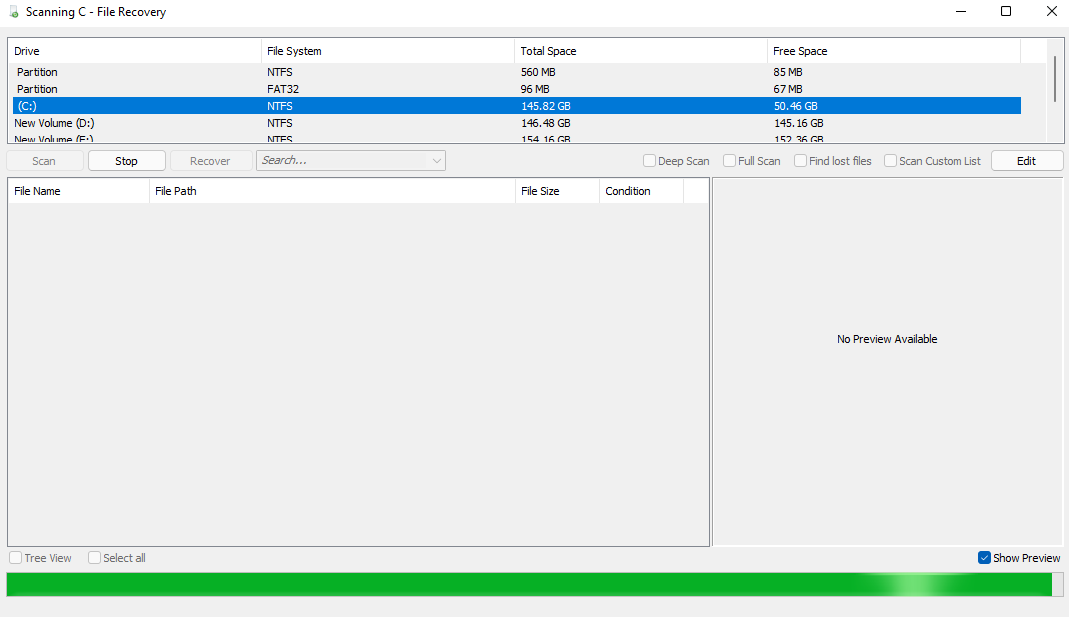Click the Condition column header
Viewport: 1069px width, 617px height.
[641, 191]
